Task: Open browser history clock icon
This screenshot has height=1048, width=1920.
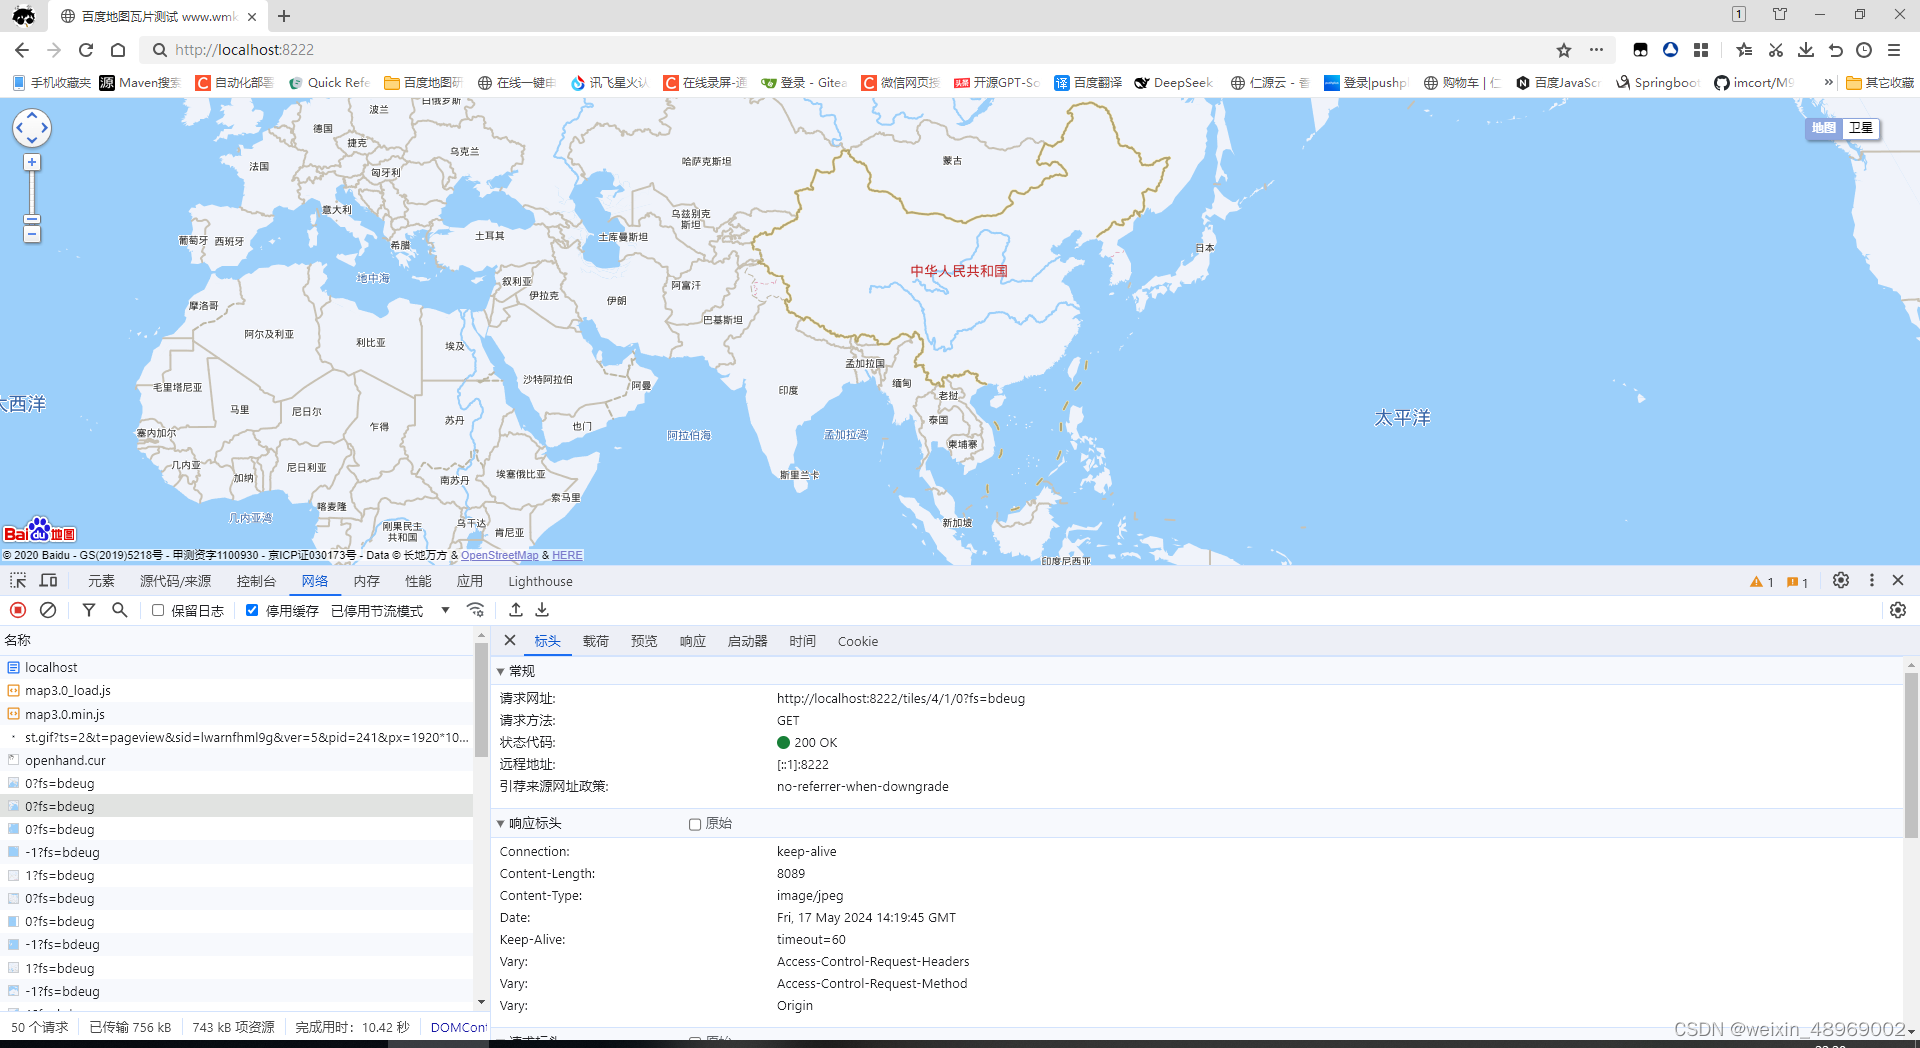Action: 1864,50
